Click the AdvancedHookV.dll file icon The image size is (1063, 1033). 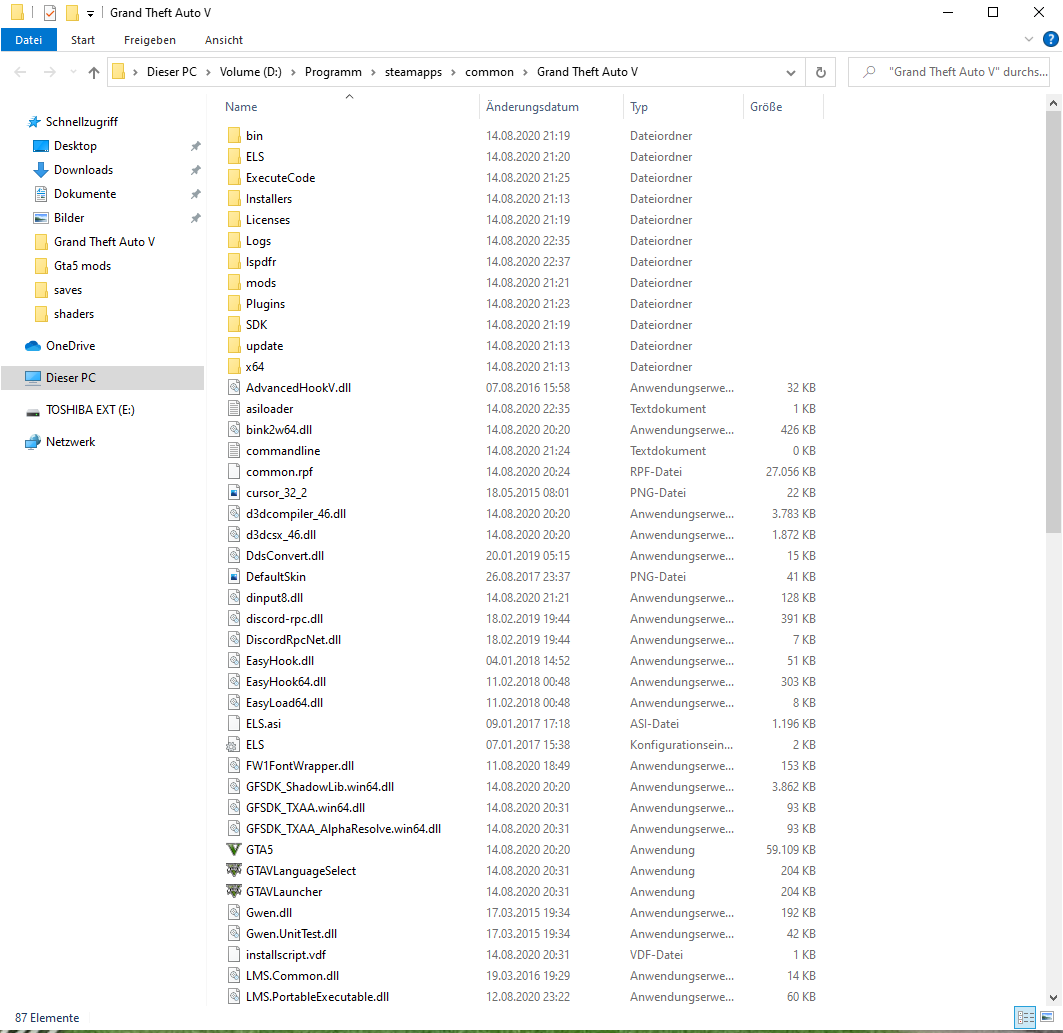(x=234, y=388)
